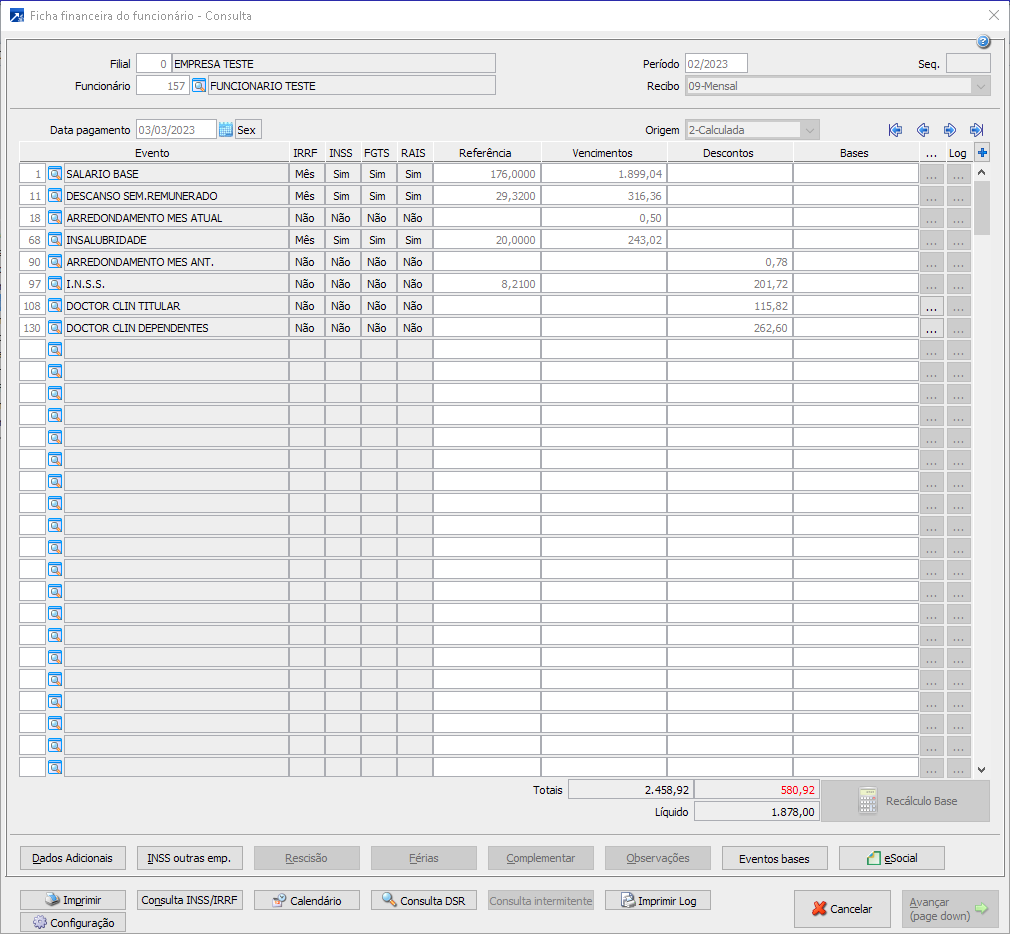This screenshot has width=1024, height=941.
Task: Click the scrollbar down arrow of events grid
Action: pyautogui.click(x=981, y=769)
